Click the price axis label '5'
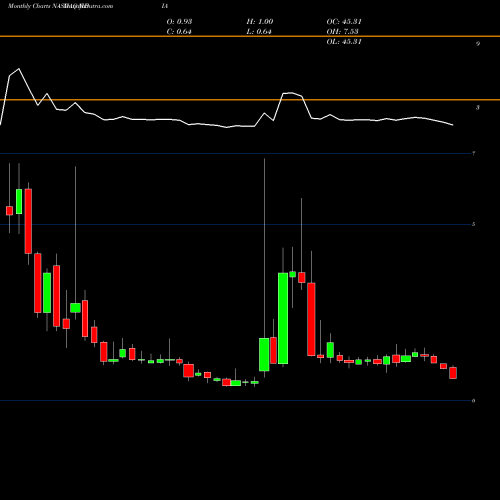This screenshot has height=500, width=500. (x=473, y=224)
